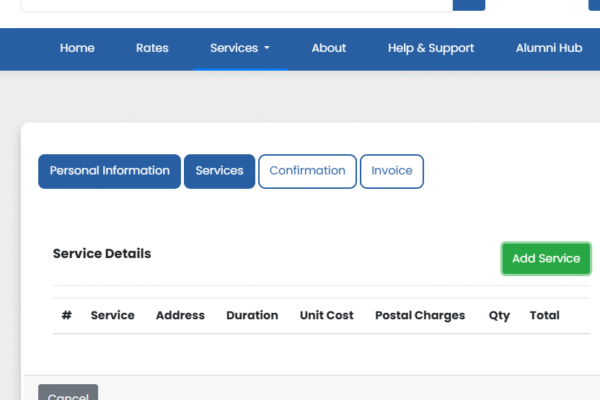The height and width of the screenshot is (400, 600).
Task: Open the Home navigation link
Action: point(77,48)
